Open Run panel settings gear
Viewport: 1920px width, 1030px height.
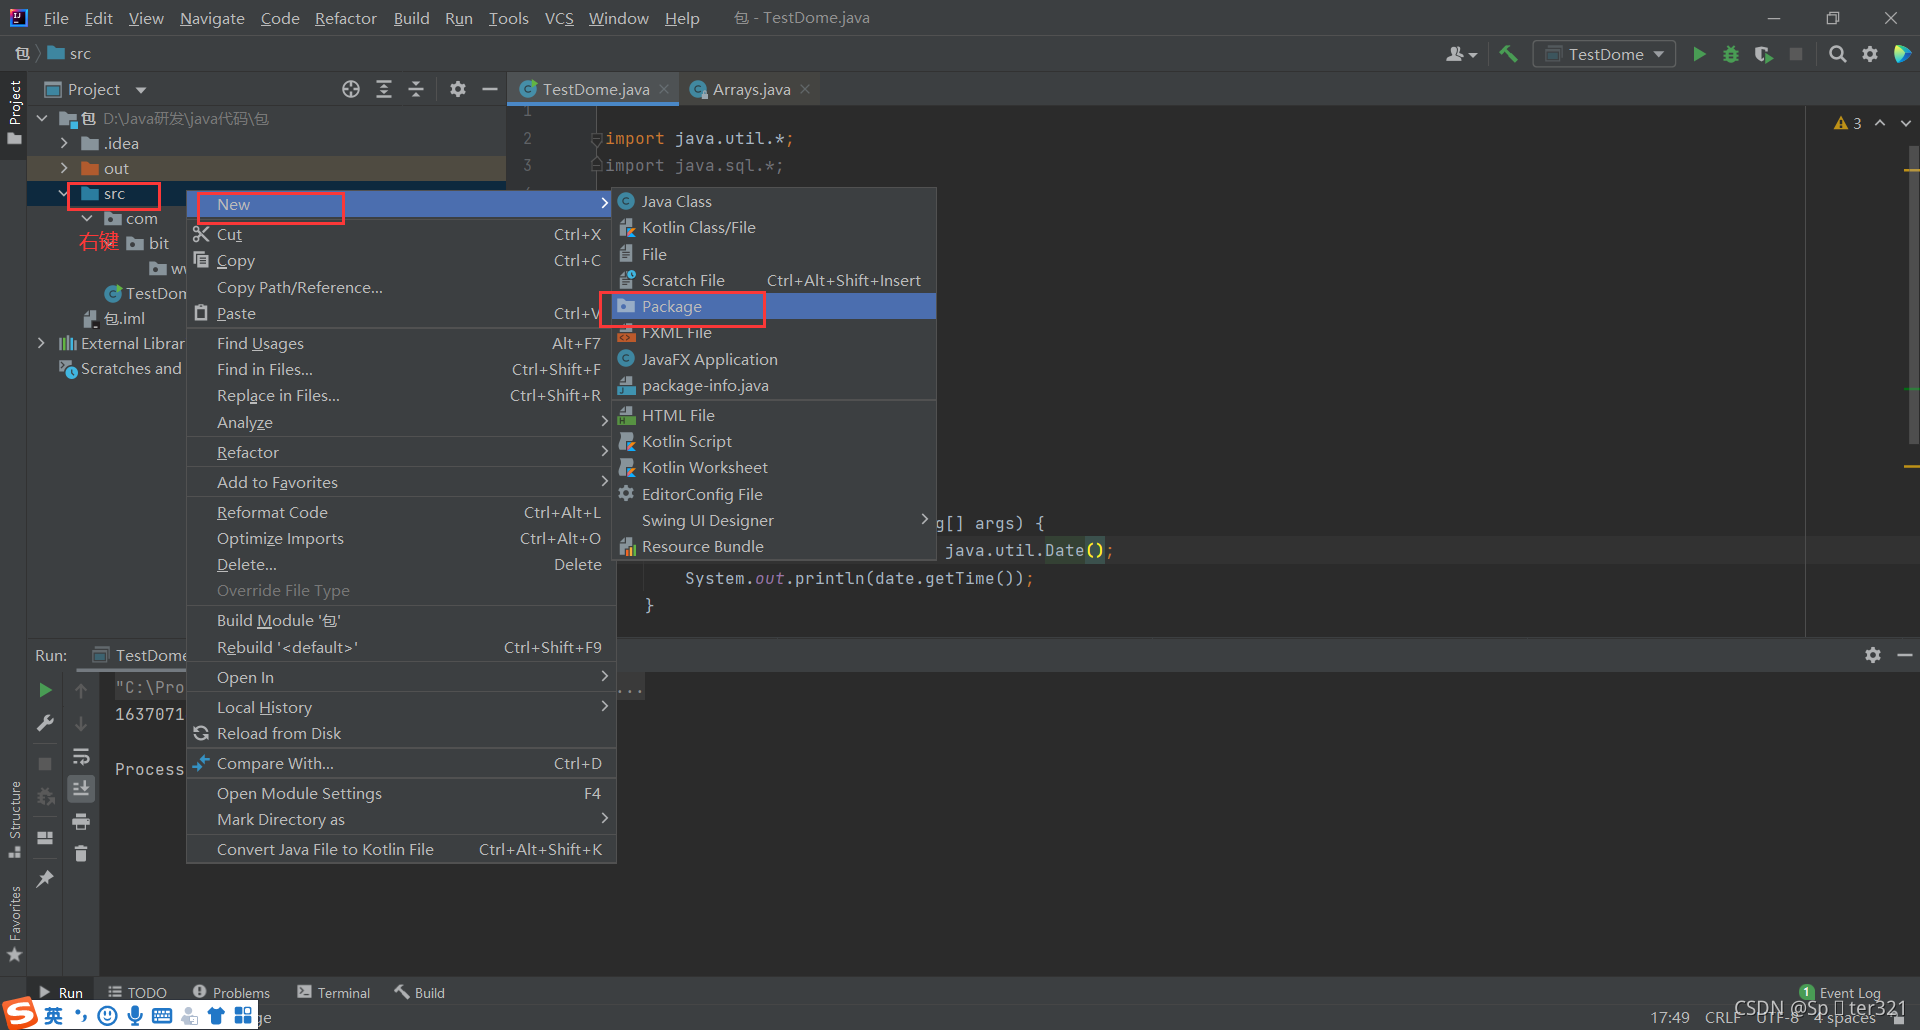(1873, 655)
